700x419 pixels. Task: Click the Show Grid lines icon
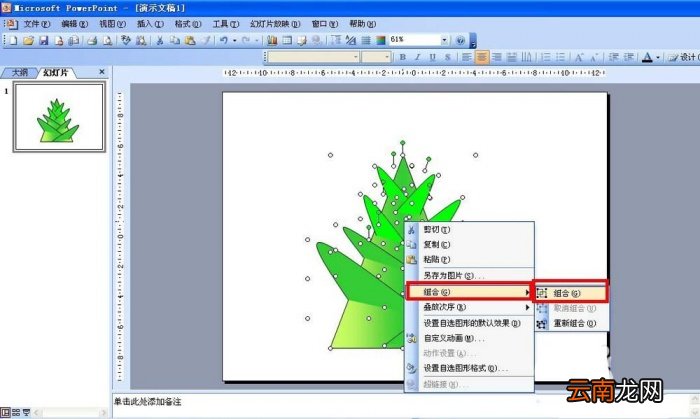[x=366, y=41]
